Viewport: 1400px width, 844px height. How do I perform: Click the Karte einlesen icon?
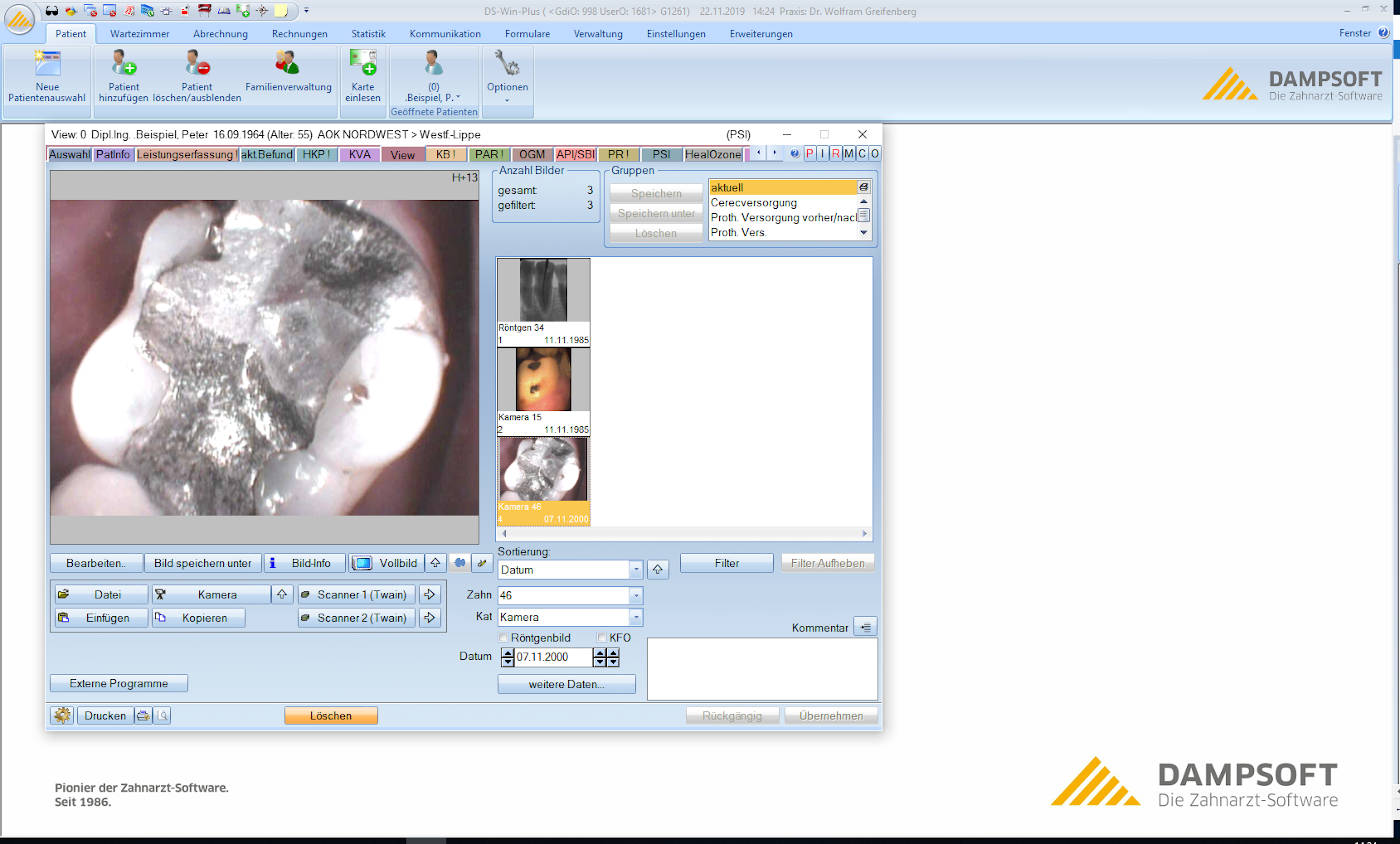(x=363, y=77)
